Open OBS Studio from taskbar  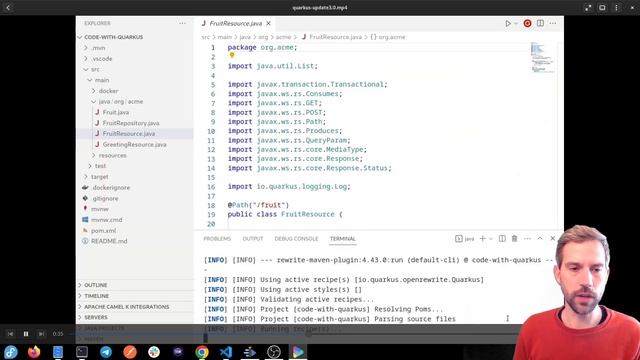tap(274, 352)
